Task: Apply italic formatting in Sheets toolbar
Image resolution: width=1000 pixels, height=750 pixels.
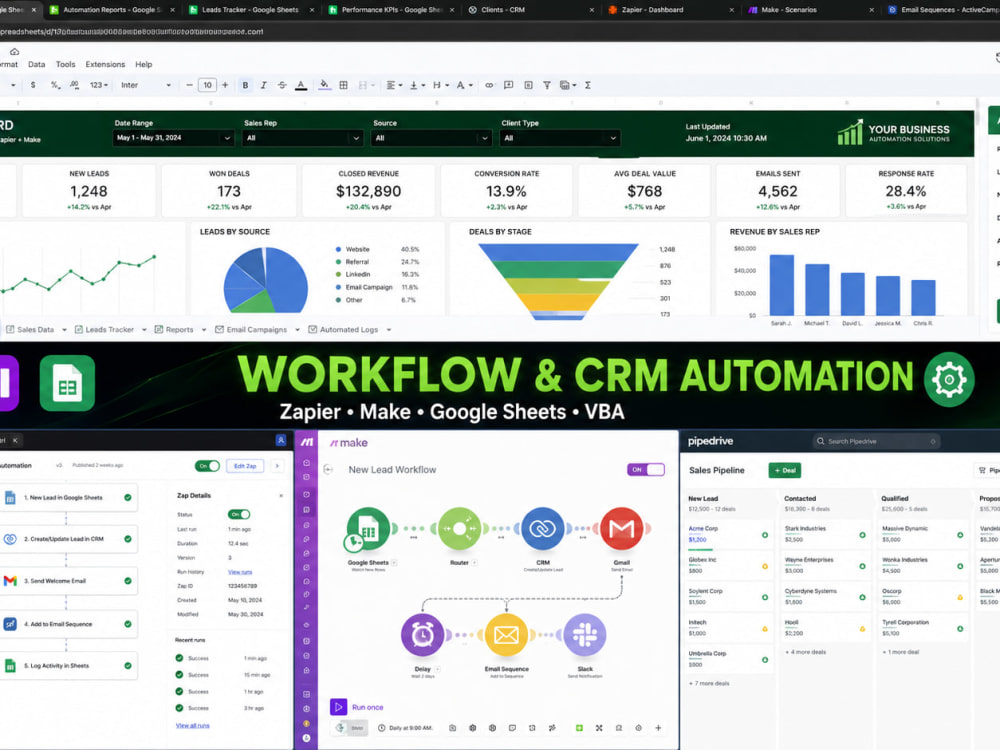Action: tap(263, 85)
